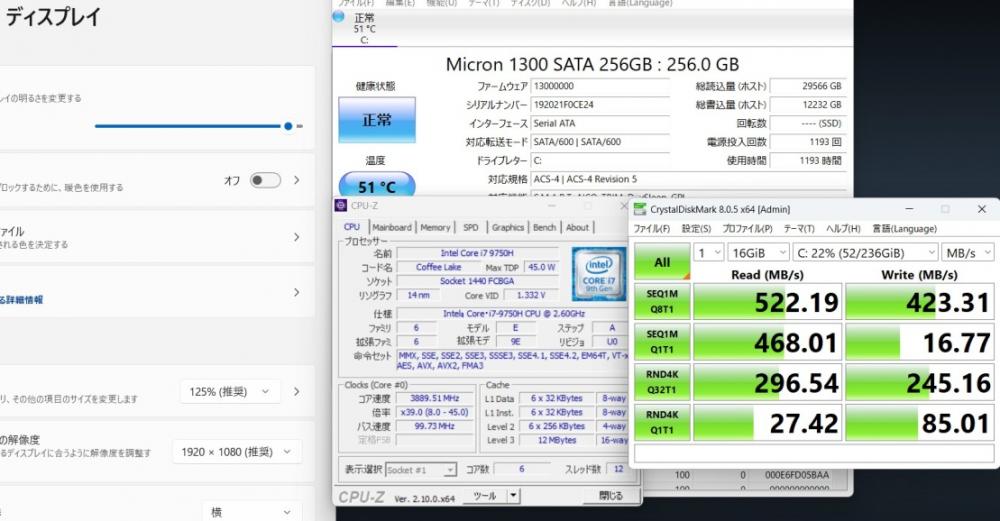Click the 51 °C temperature button in CrystalDiskInfo
This screenshot has height=521, width=1000.
click(x=377, y=186)
